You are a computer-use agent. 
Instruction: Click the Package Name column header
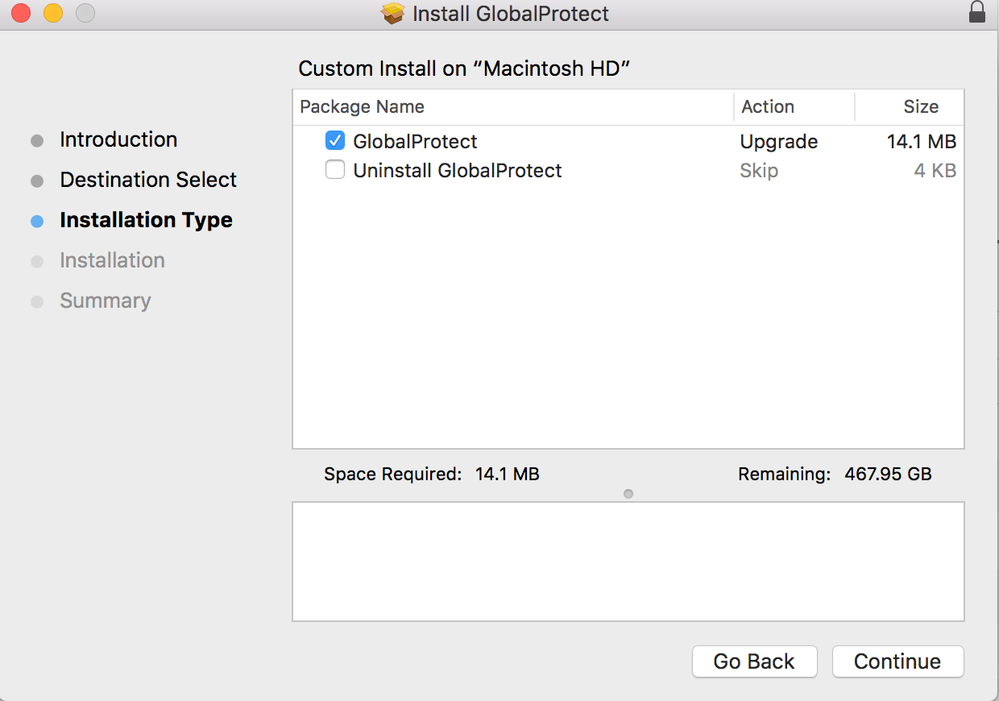[362, 107]
